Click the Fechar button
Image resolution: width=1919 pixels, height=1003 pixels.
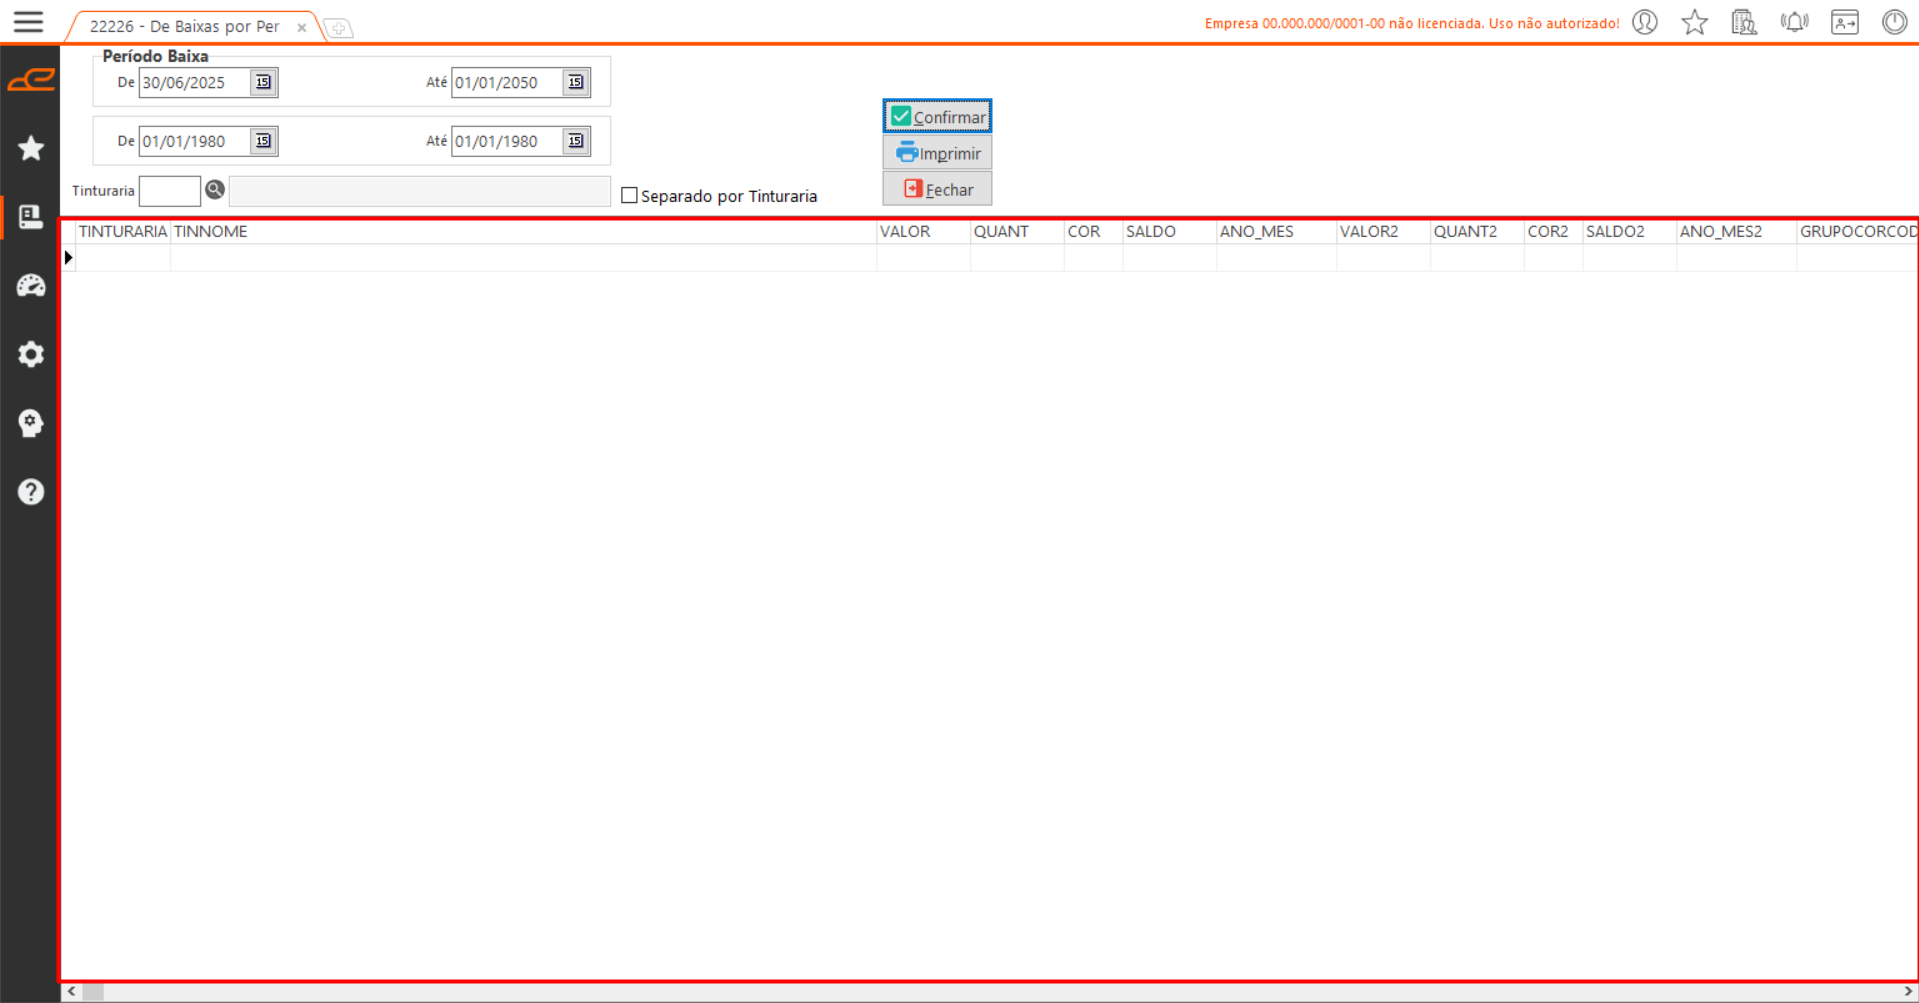[937, 189]
